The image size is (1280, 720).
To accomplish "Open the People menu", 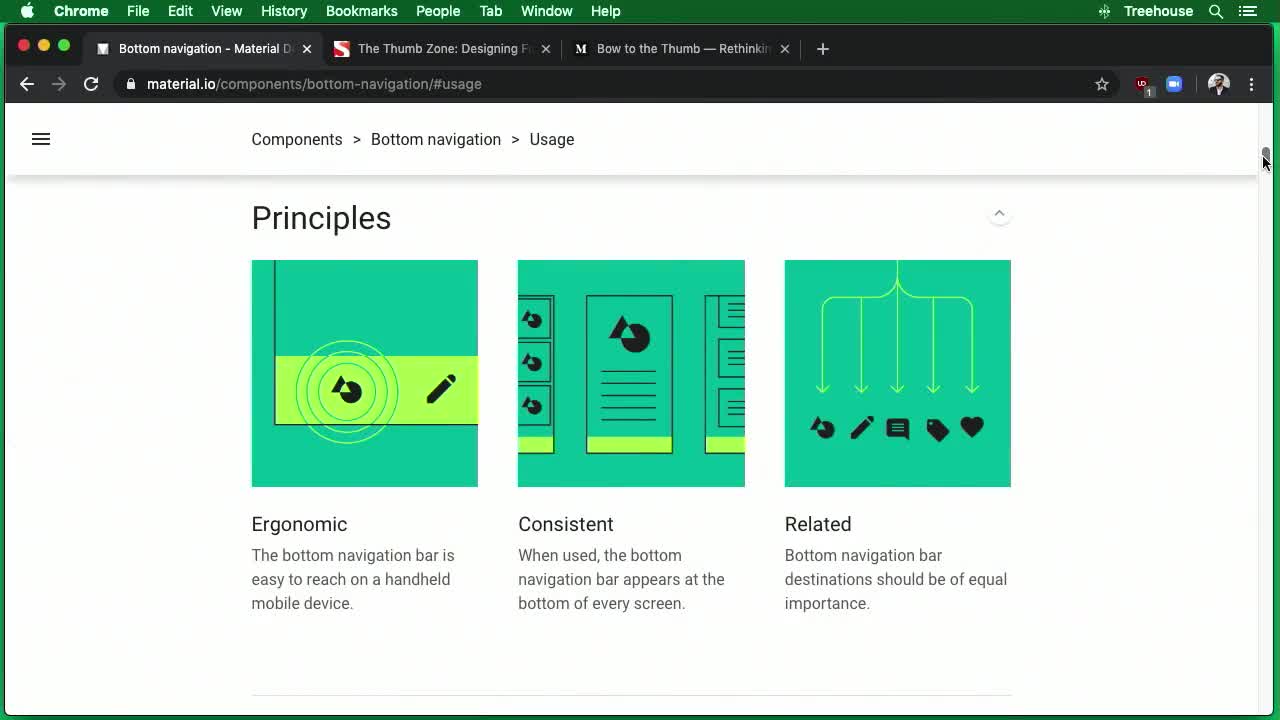I will click(x=438, y=11).
